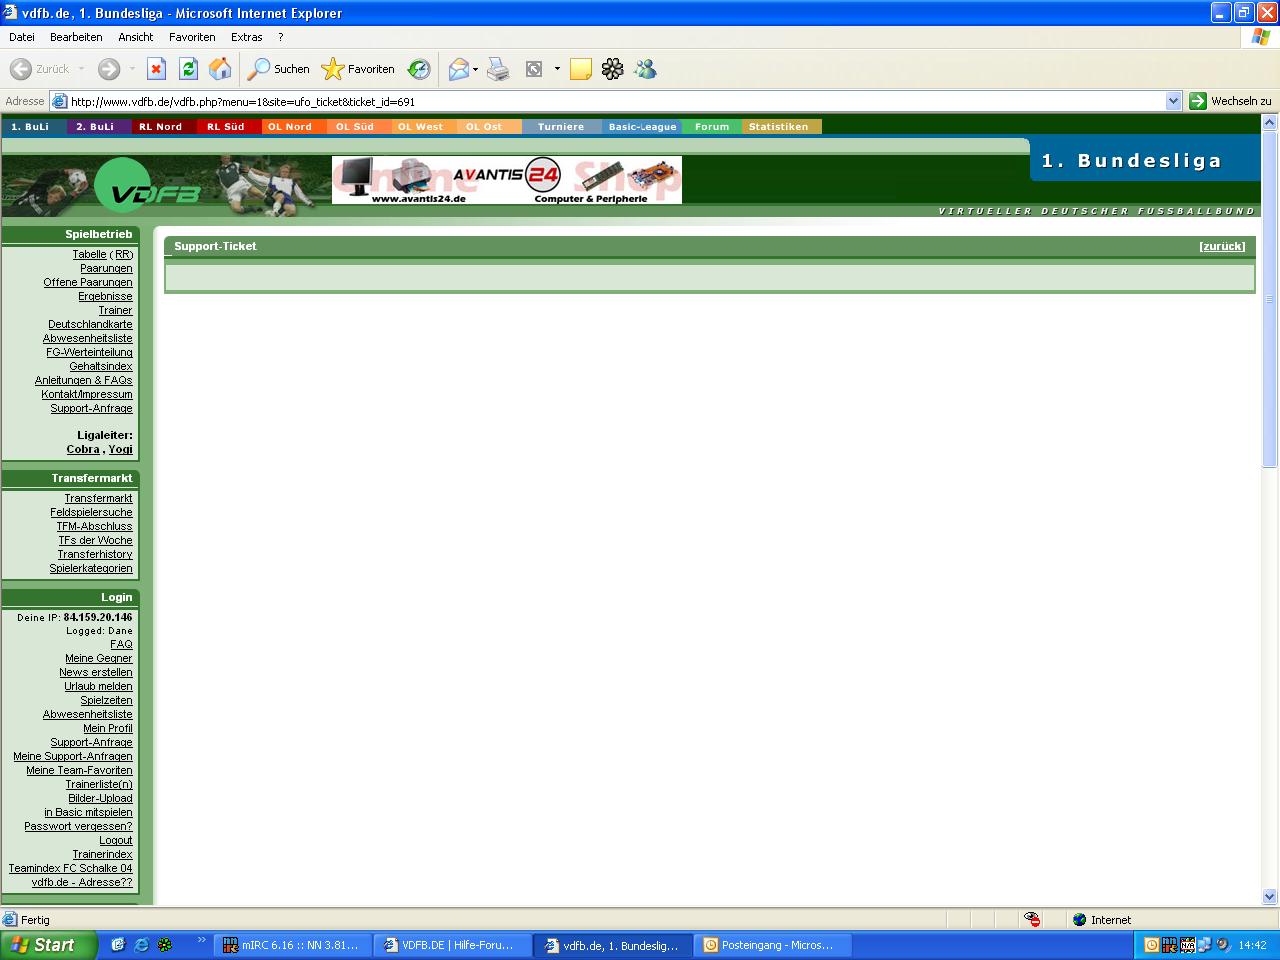Refresh the page with the reload icon
Screen dimensions: 1280x960
coord(188,69)
